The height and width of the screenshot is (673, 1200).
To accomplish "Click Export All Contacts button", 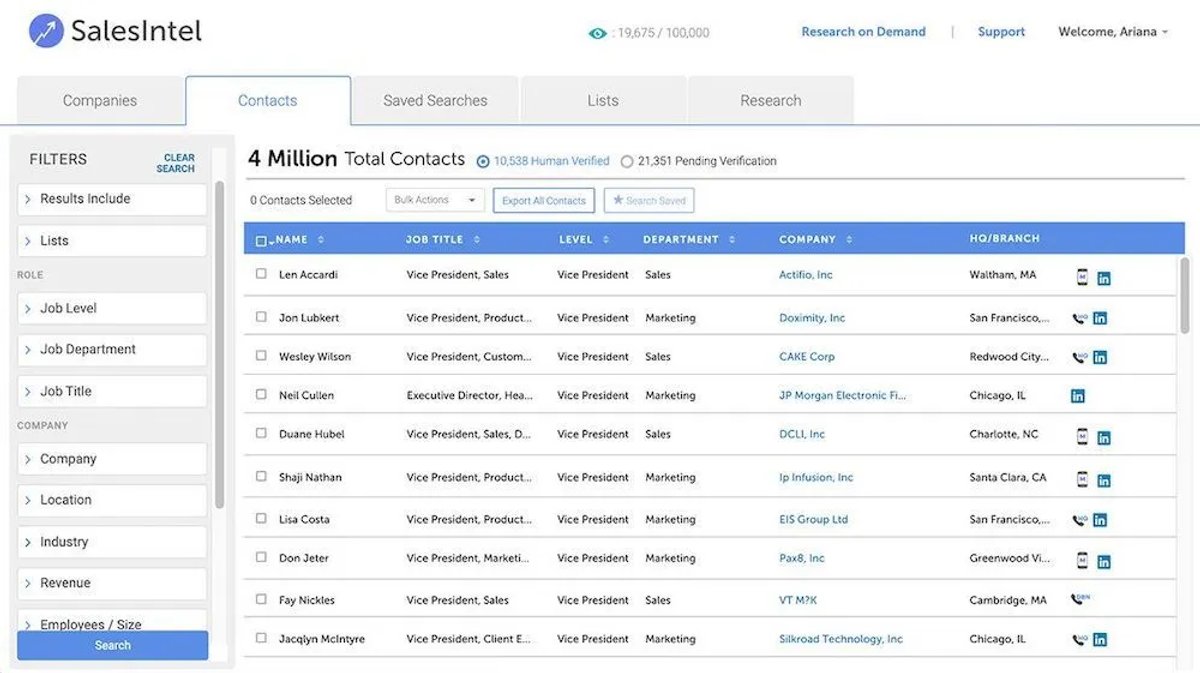I will coord(544,200).
